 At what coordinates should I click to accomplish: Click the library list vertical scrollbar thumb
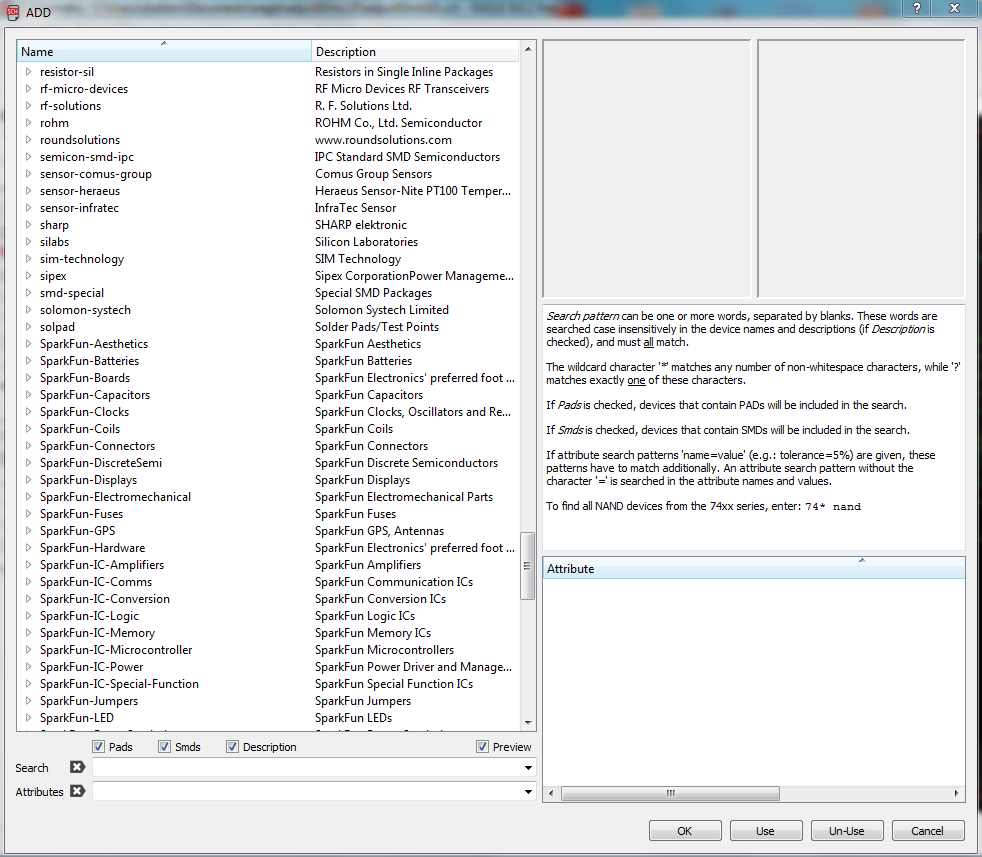(527, 566)
